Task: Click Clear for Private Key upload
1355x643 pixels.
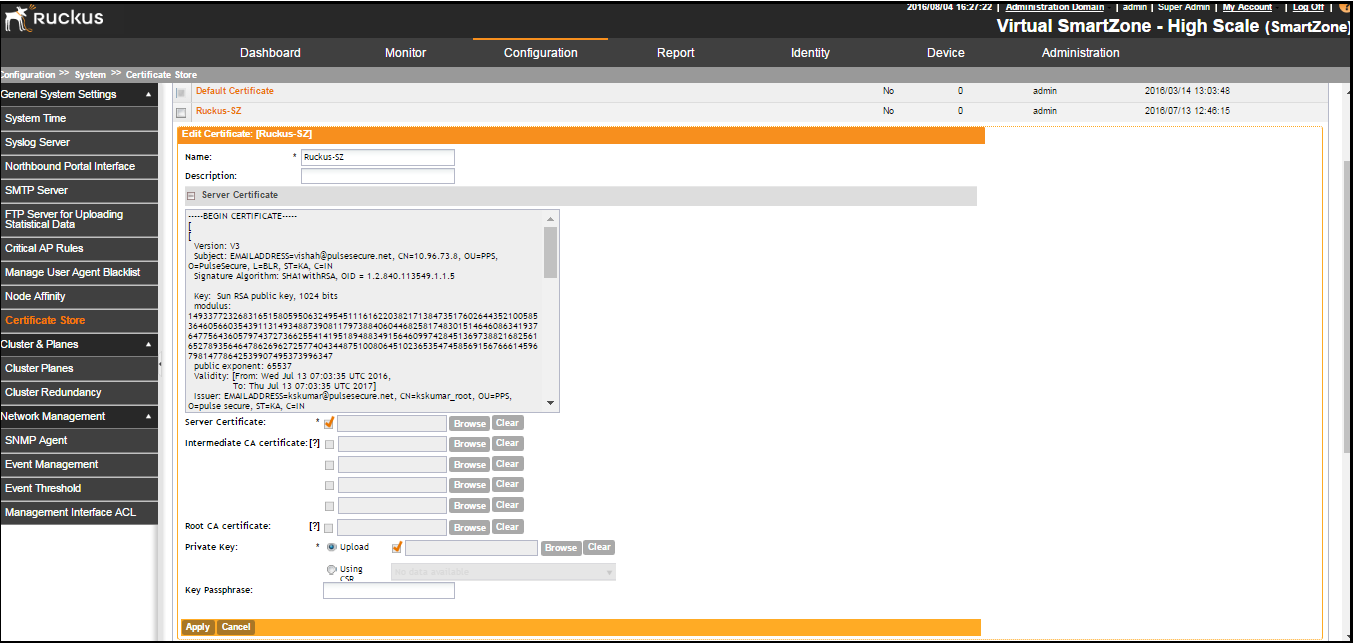Action: point(599,547)
